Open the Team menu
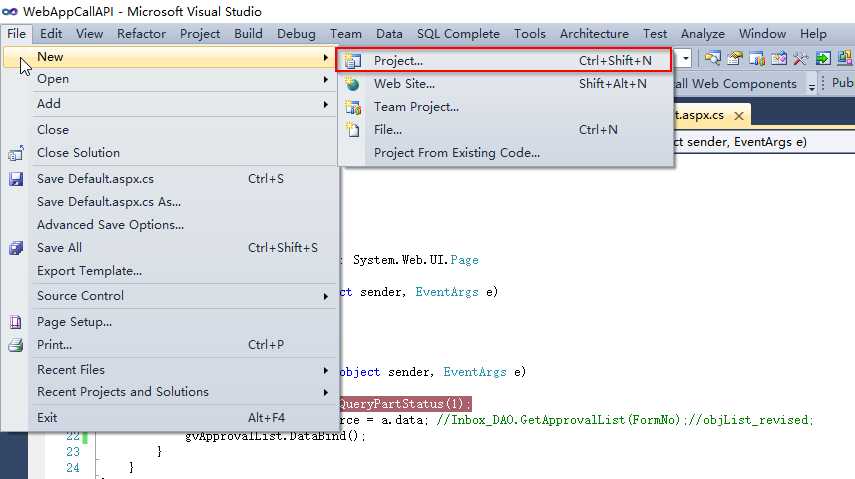Screen dimensions: 855x479 point(346,34)
